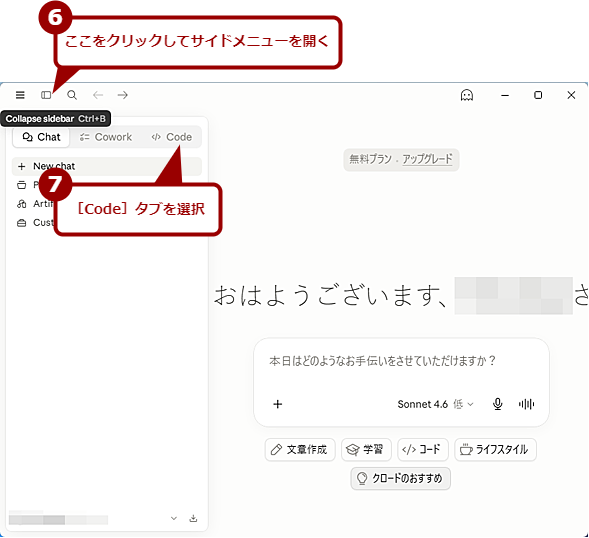Open the blurred account name area
This screenshot has width=589, height=538.
tap(58, 518)
